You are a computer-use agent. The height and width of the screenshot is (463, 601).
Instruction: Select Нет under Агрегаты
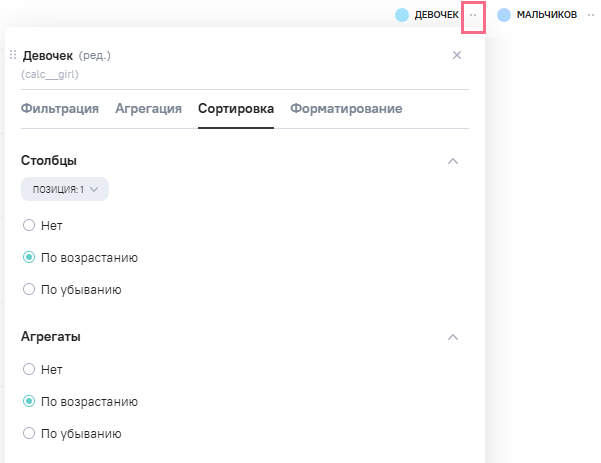point(29,369)
